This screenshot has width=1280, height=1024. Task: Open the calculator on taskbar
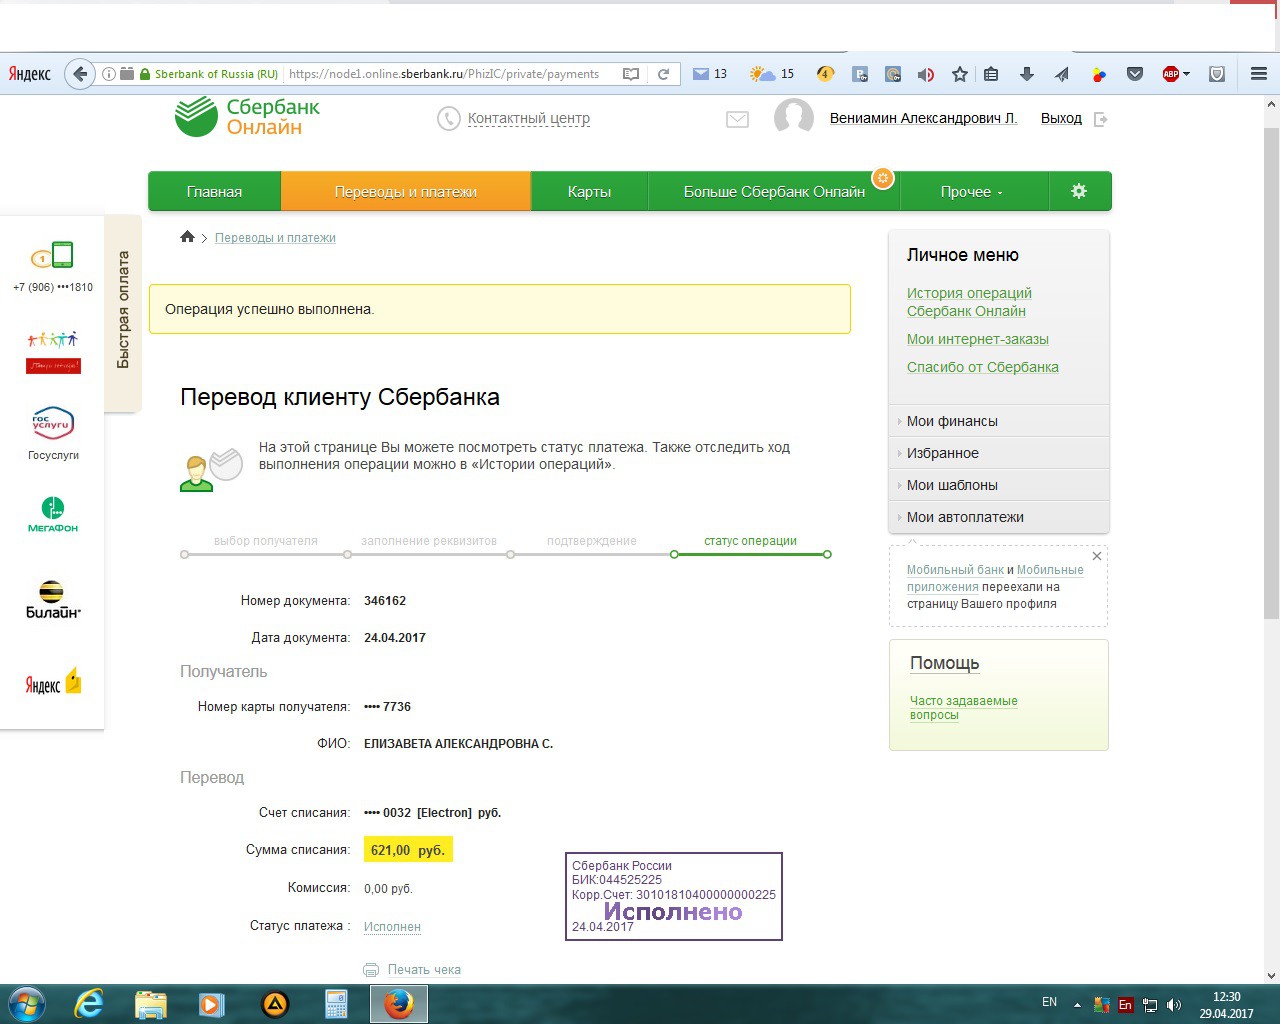336,1004
